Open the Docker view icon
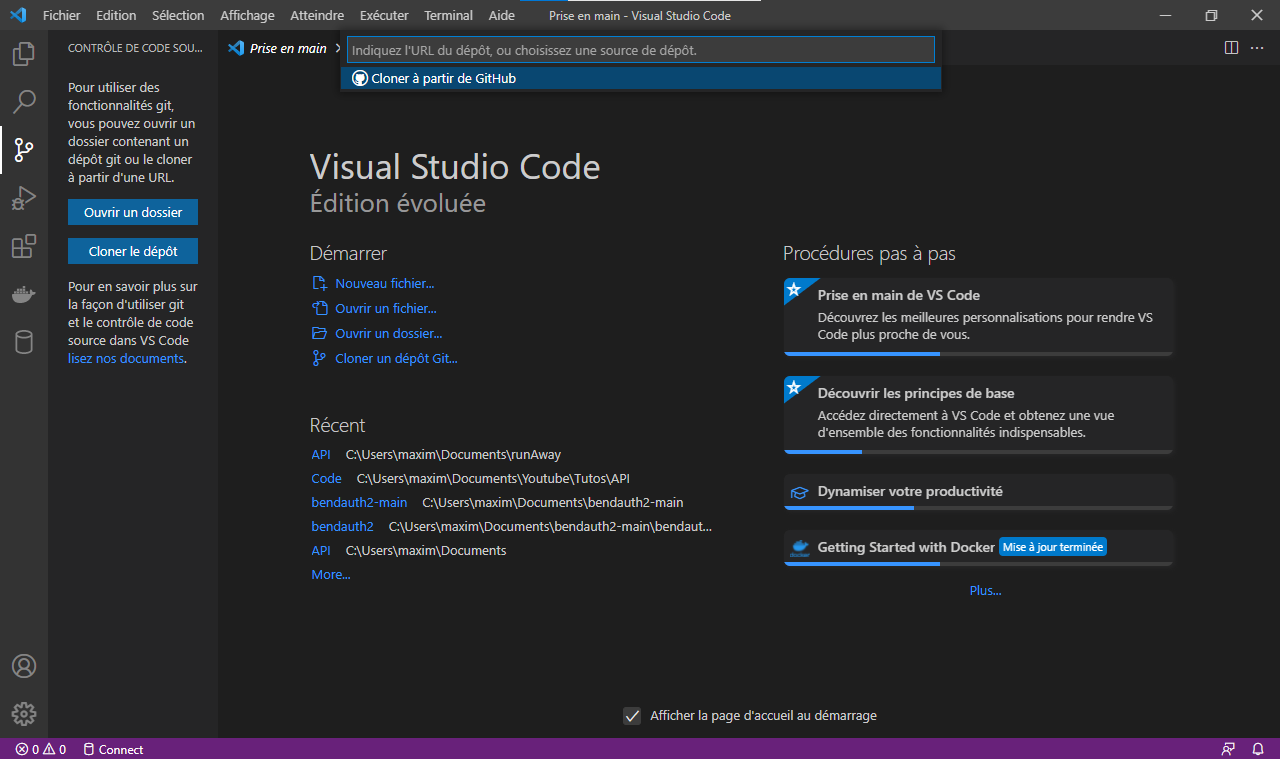 tap(24, 294)
